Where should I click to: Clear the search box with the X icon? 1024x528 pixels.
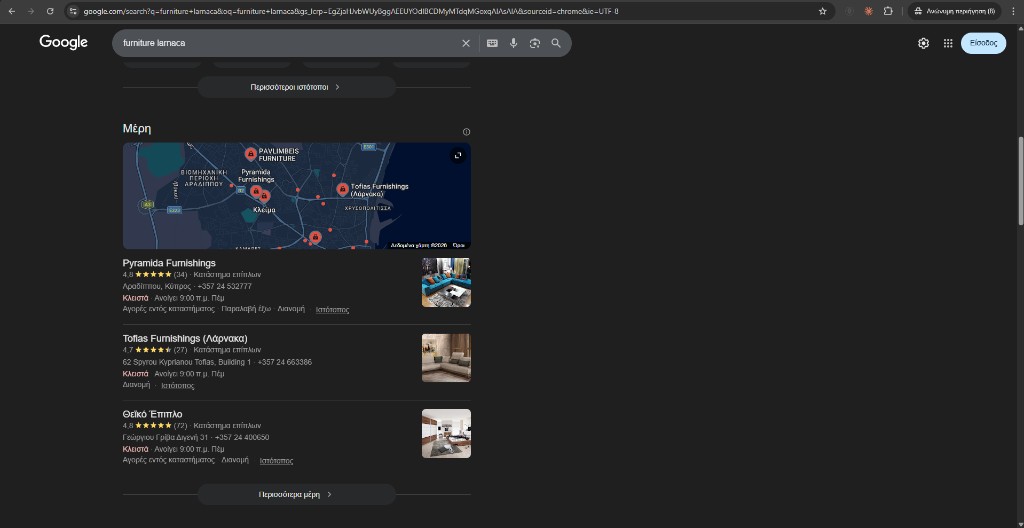(x=466, y=43)
